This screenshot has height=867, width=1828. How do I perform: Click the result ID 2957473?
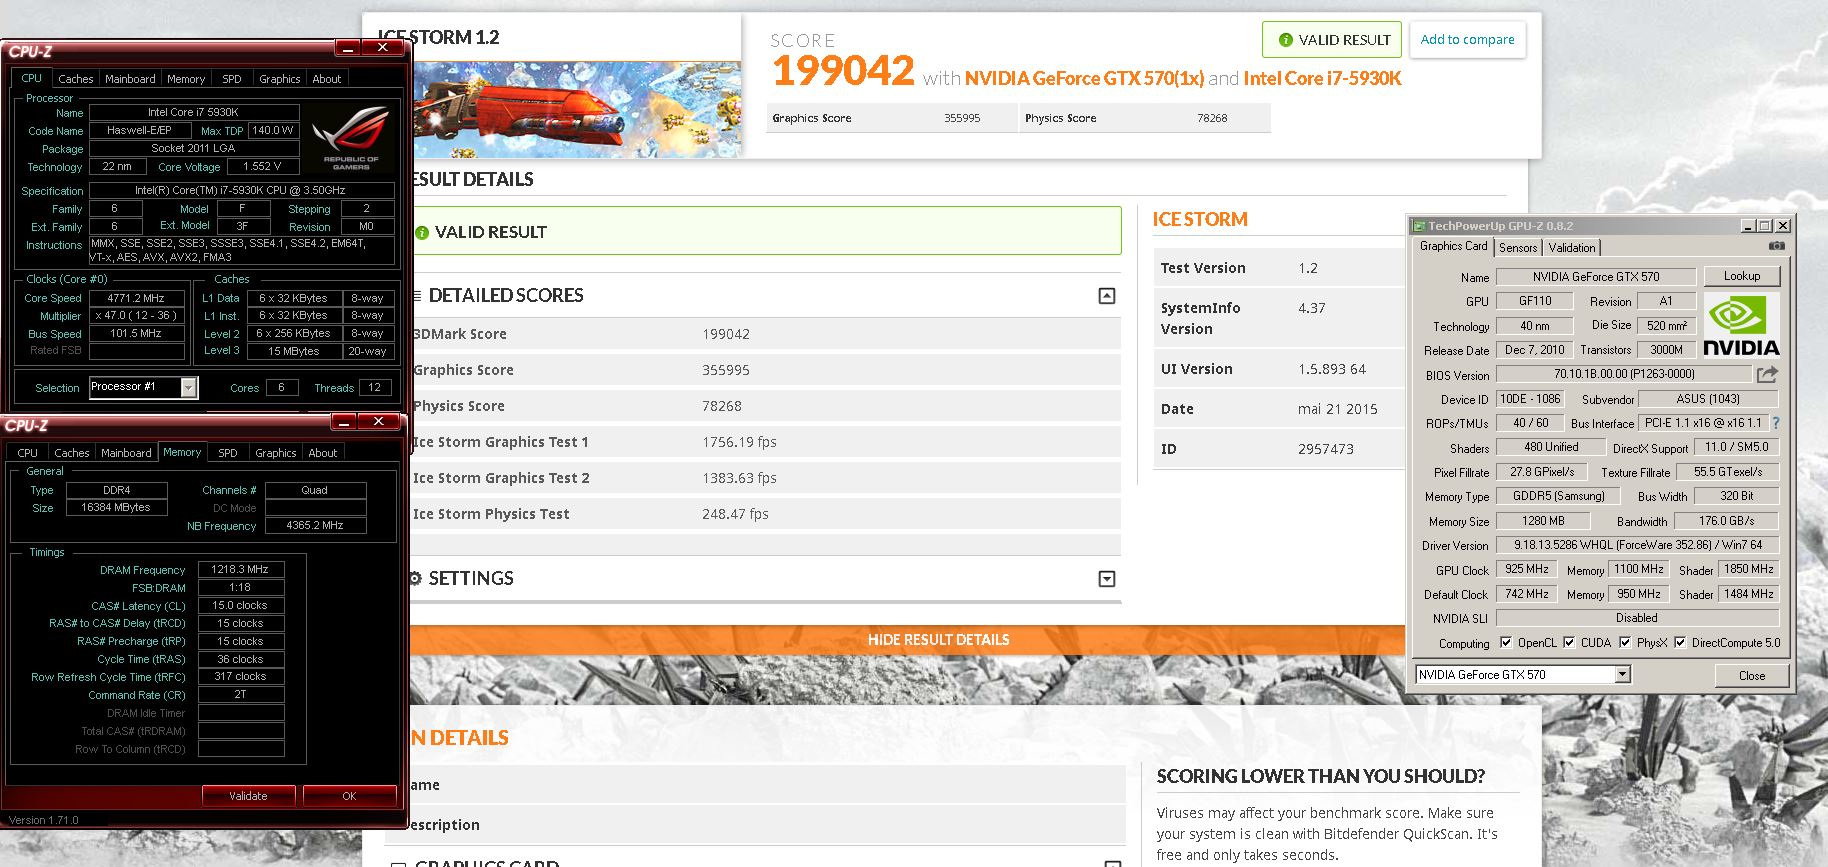[x=1325, y=449]
